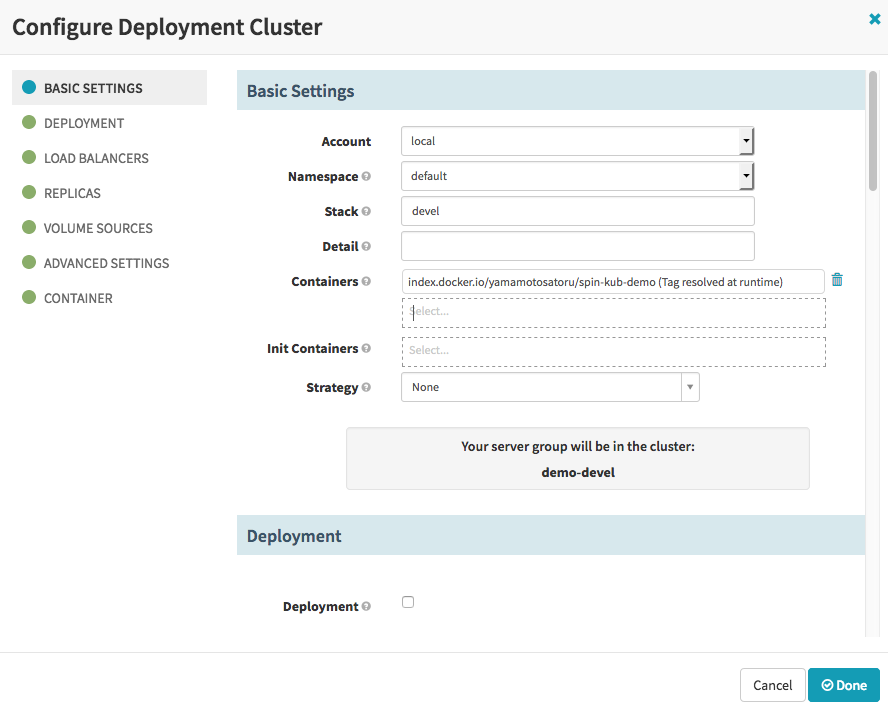Close the Configure Deployment Cluster dialog
The image size is (888, 714).
874,19
